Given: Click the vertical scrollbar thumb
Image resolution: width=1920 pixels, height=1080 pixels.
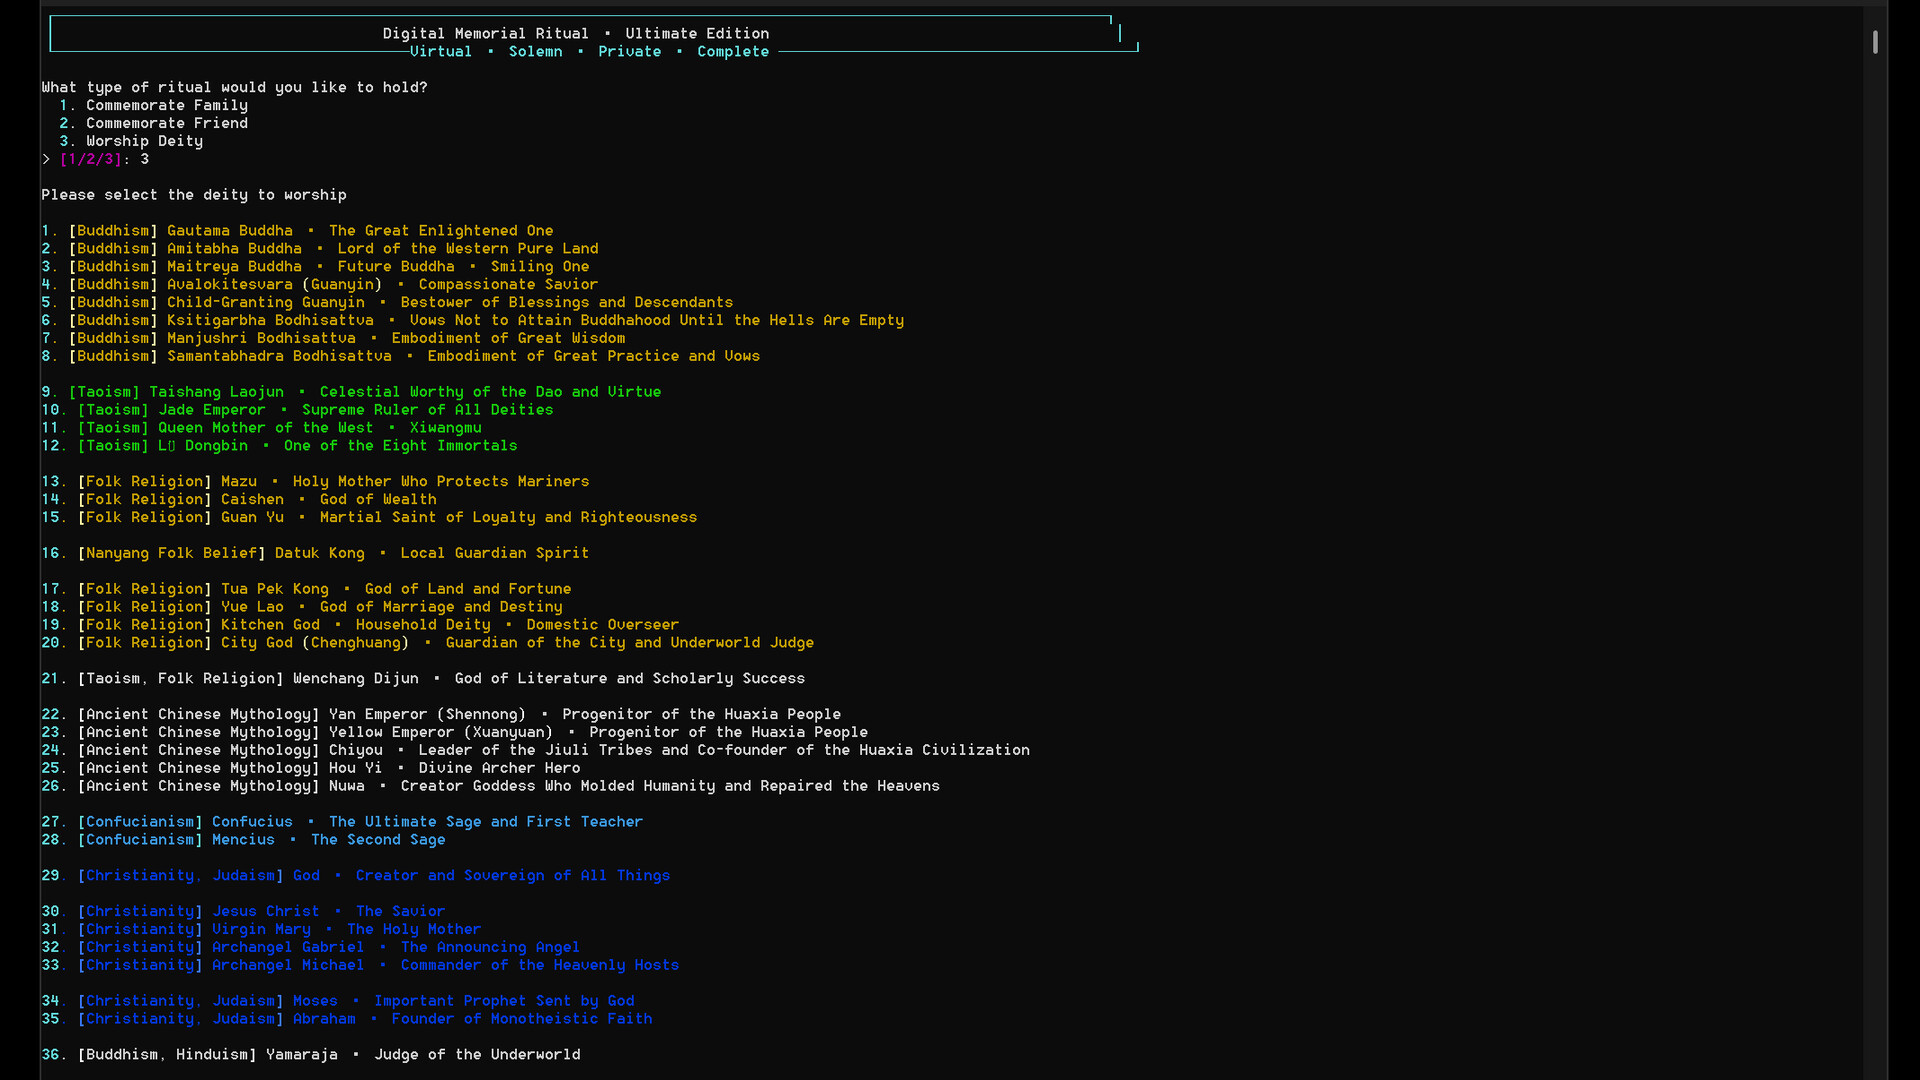Looking at the screenshot, I should click(1875, 42).
